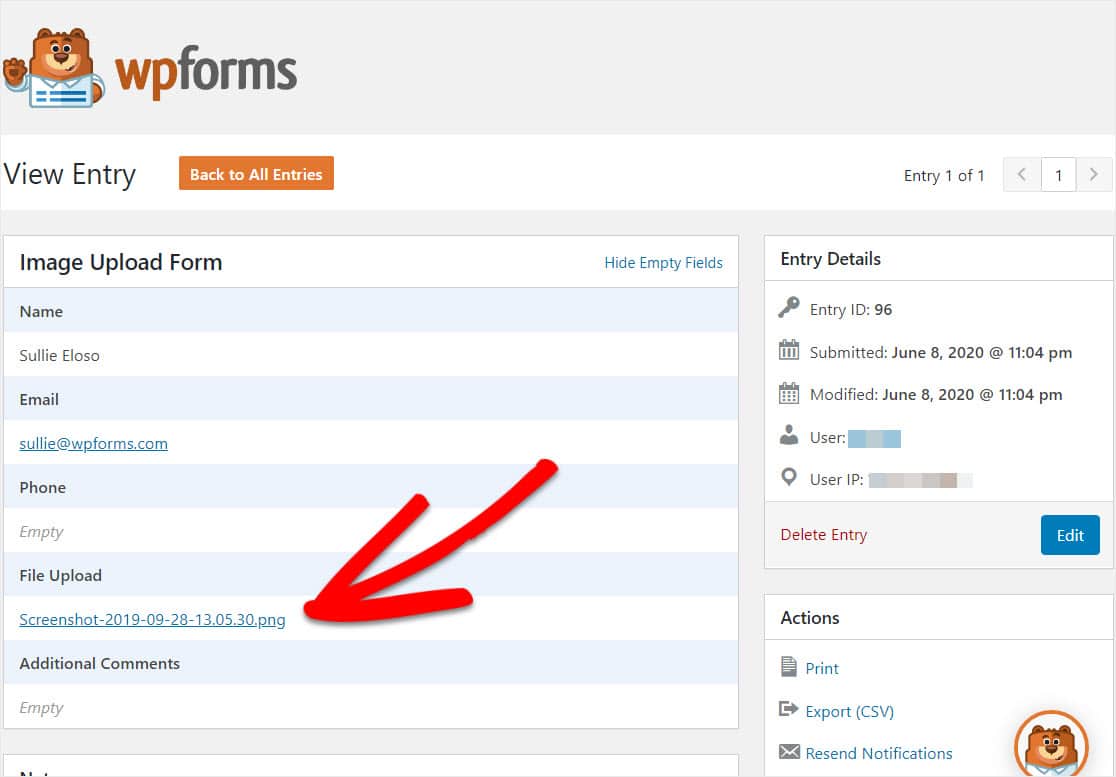
Task: Click the View Entry page heading
Action: coord(70,175)
